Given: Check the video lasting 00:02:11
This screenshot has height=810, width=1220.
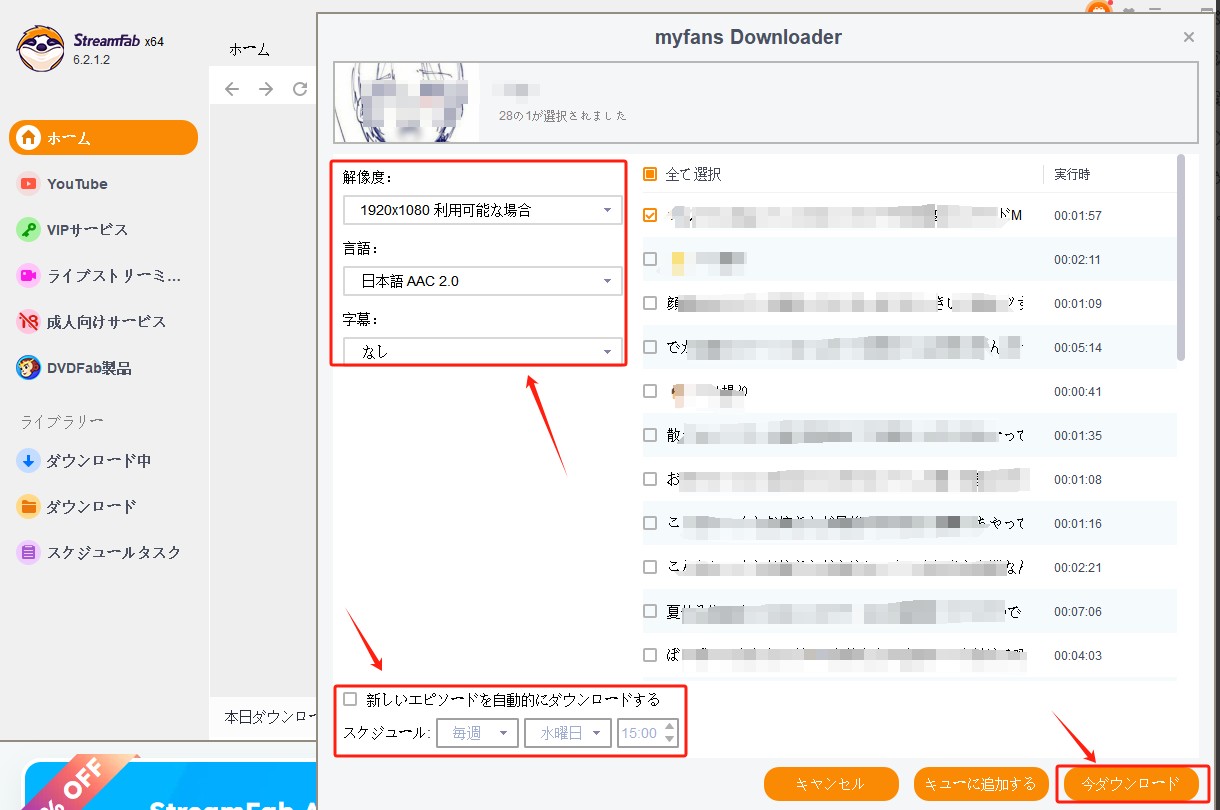Looking at the screenshot, I should coord(650,259).
